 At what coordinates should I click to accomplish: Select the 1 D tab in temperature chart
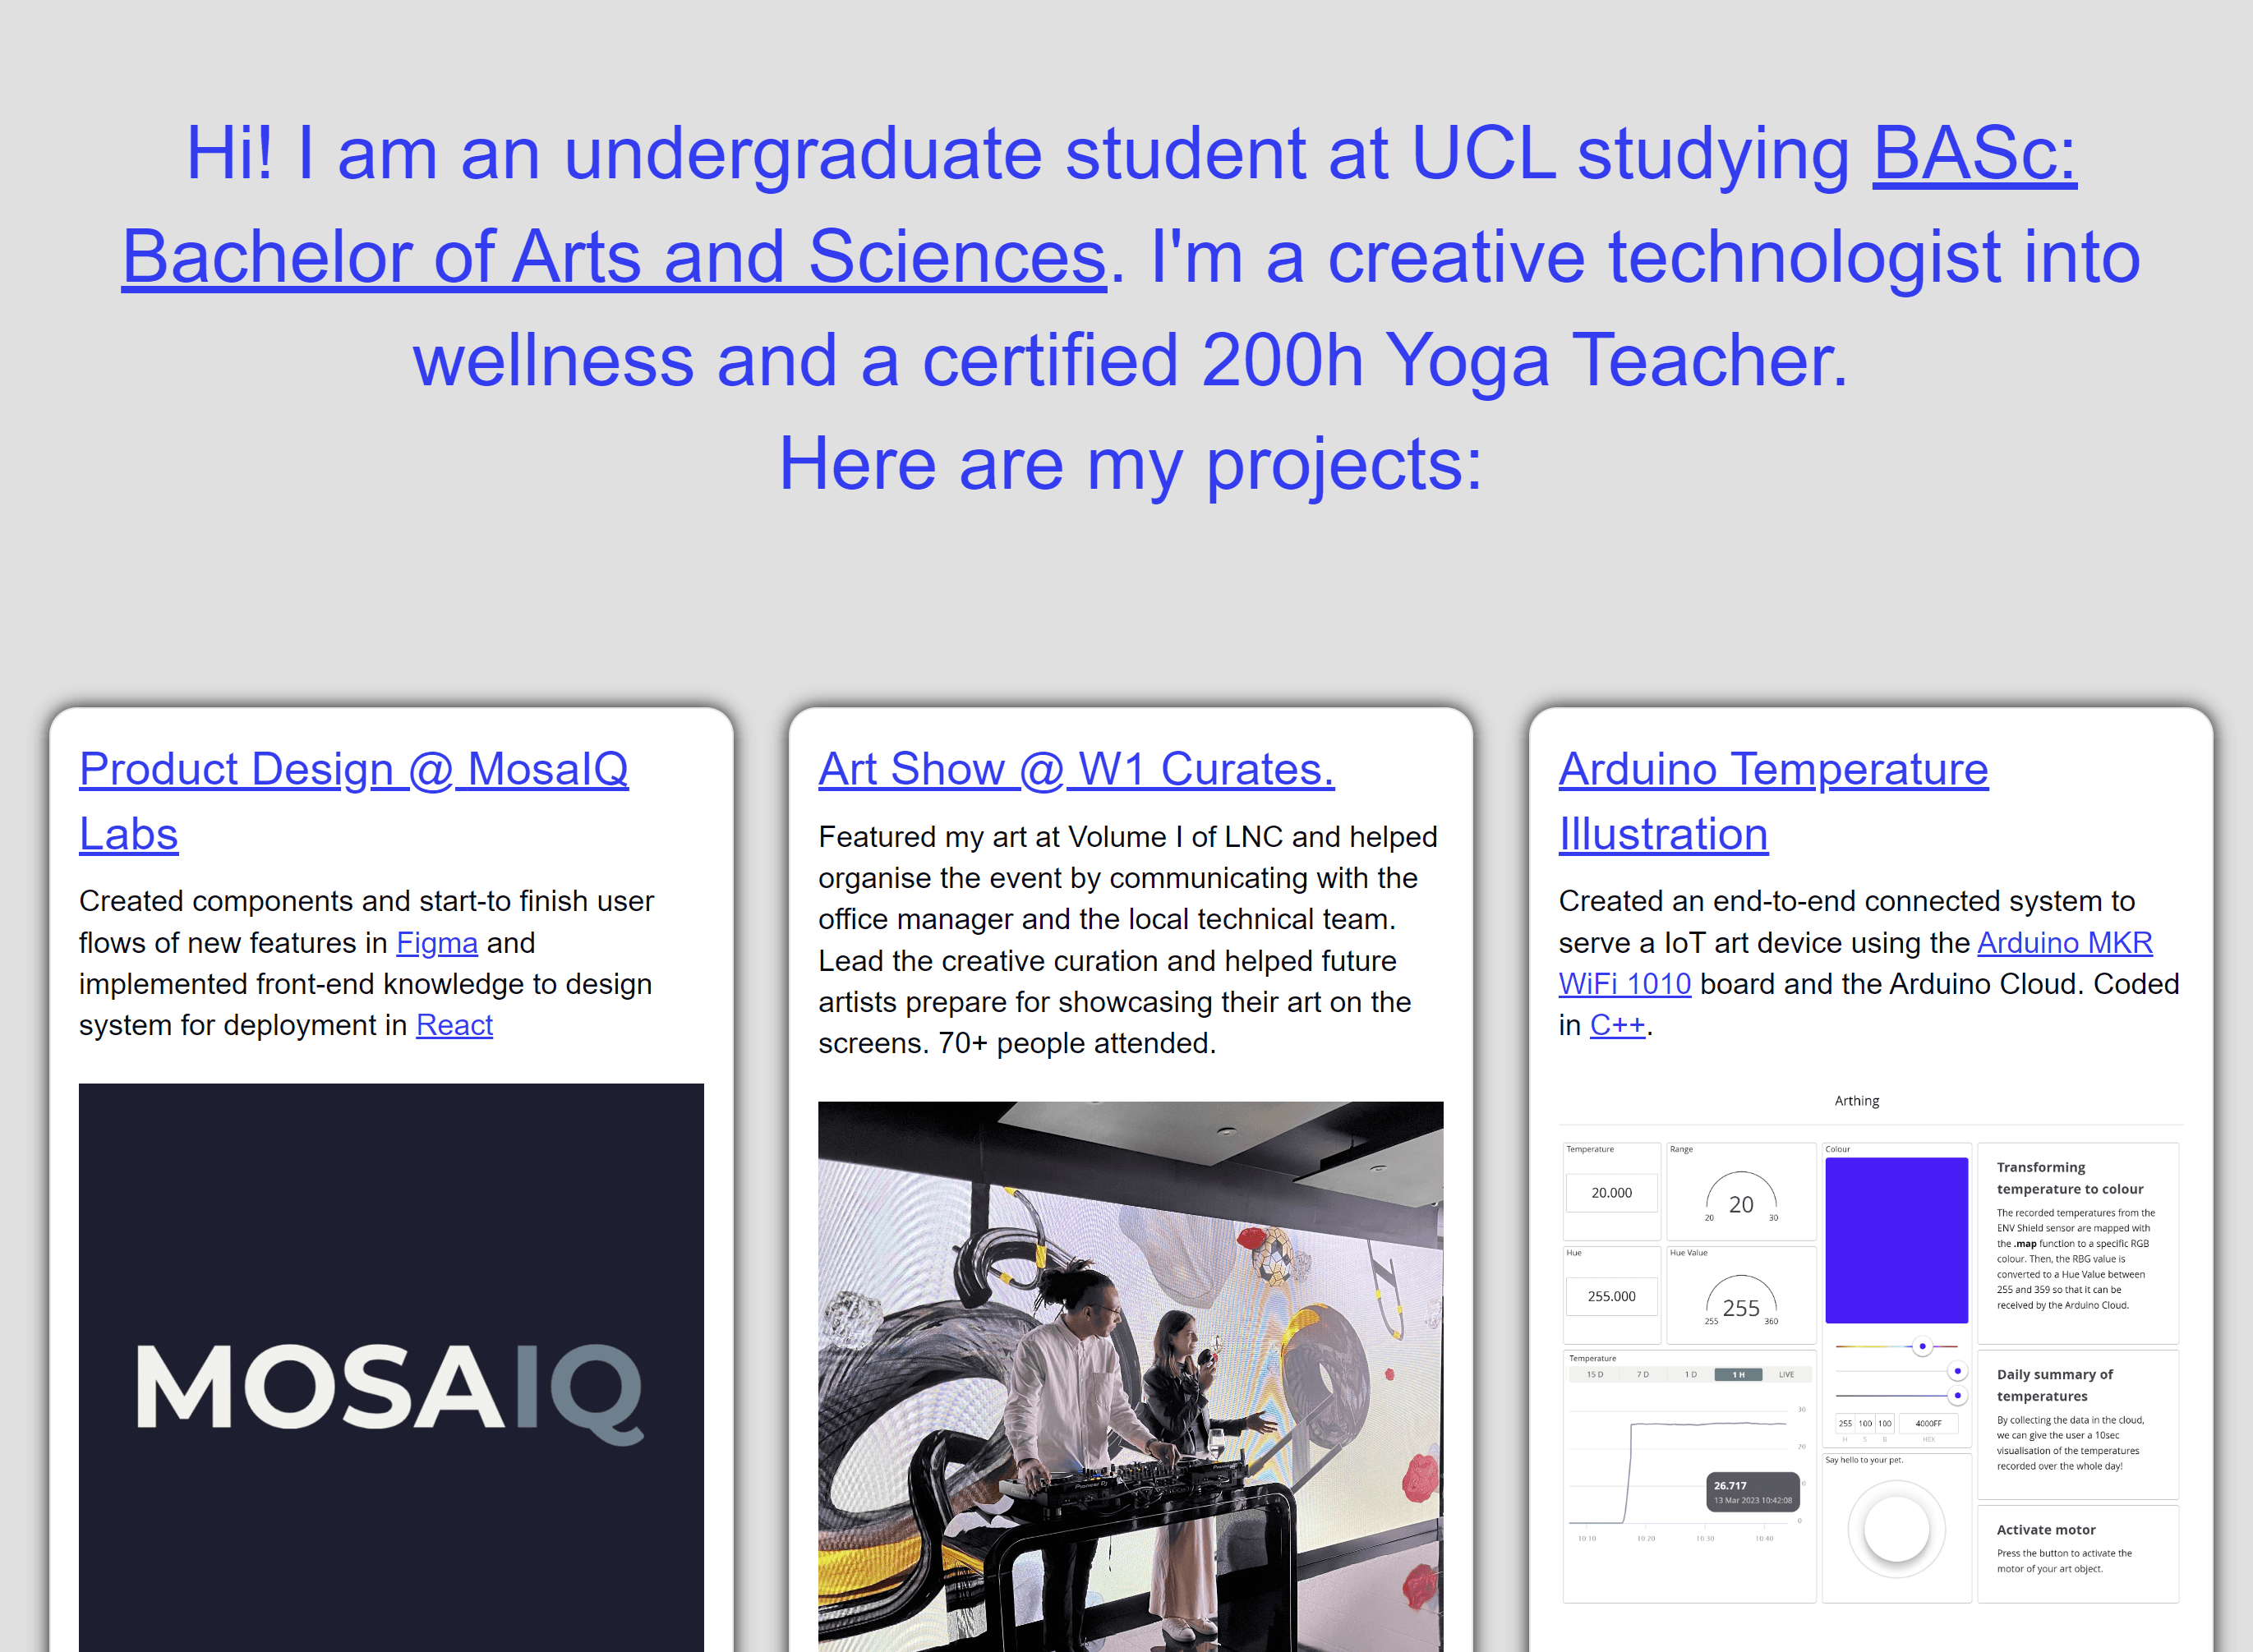(x=1690, y=1374)
